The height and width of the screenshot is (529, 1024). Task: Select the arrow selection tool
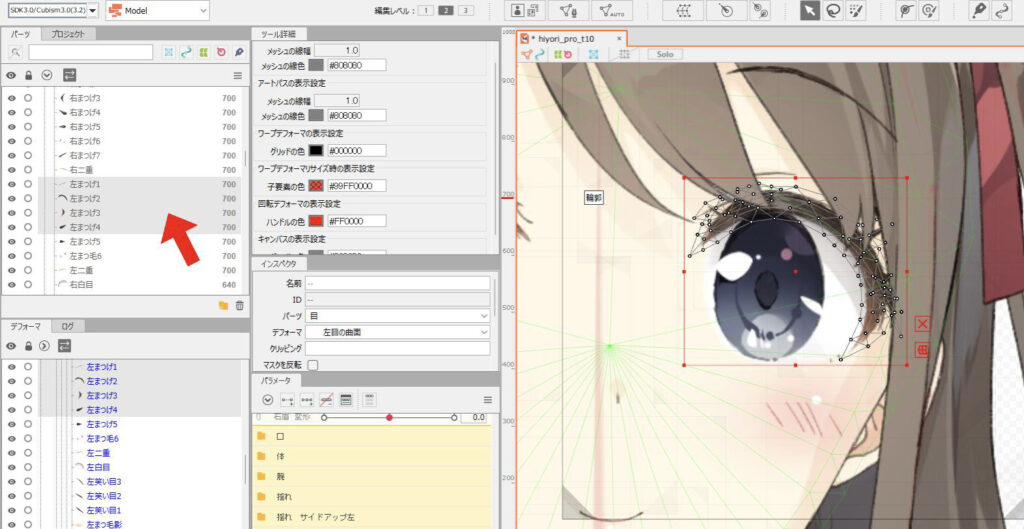point(810,11)
